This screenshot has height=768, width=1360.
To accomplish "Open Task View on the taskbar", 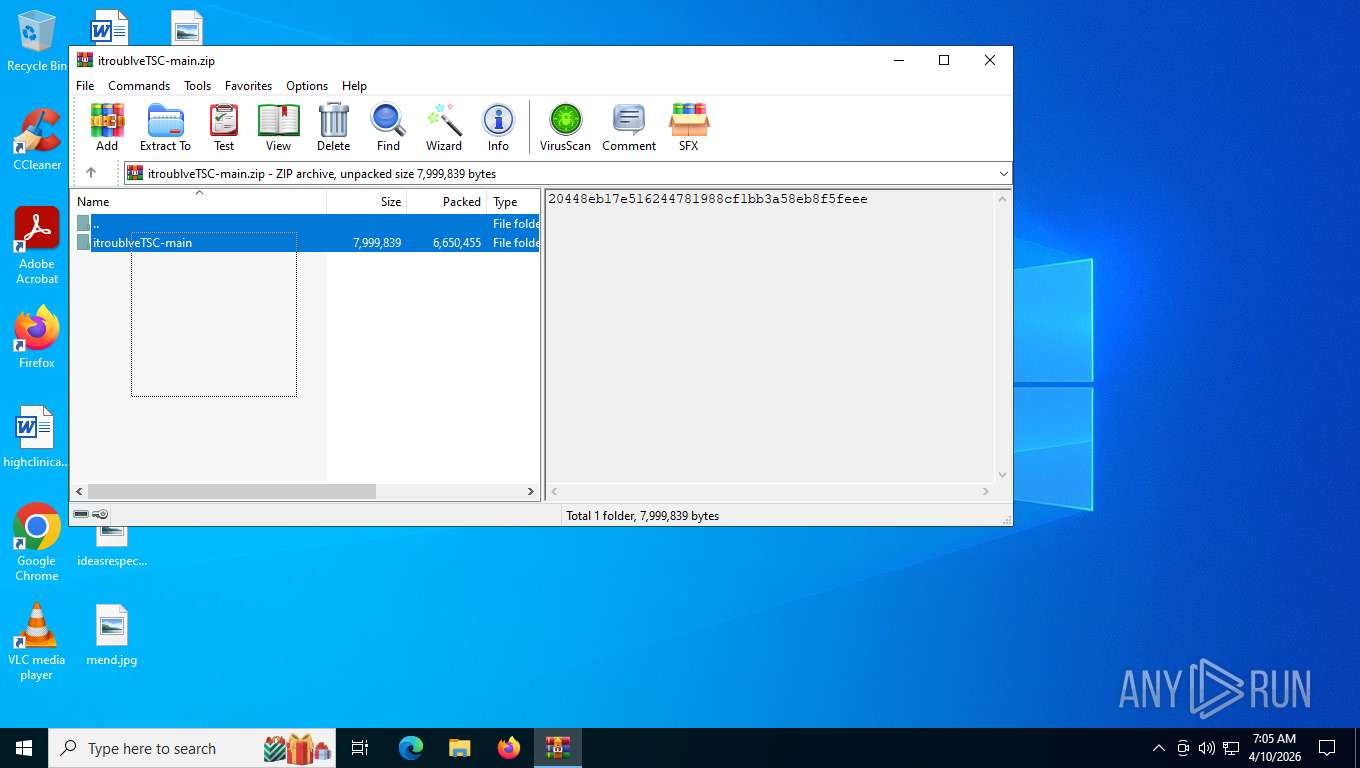I will [360, 748].
